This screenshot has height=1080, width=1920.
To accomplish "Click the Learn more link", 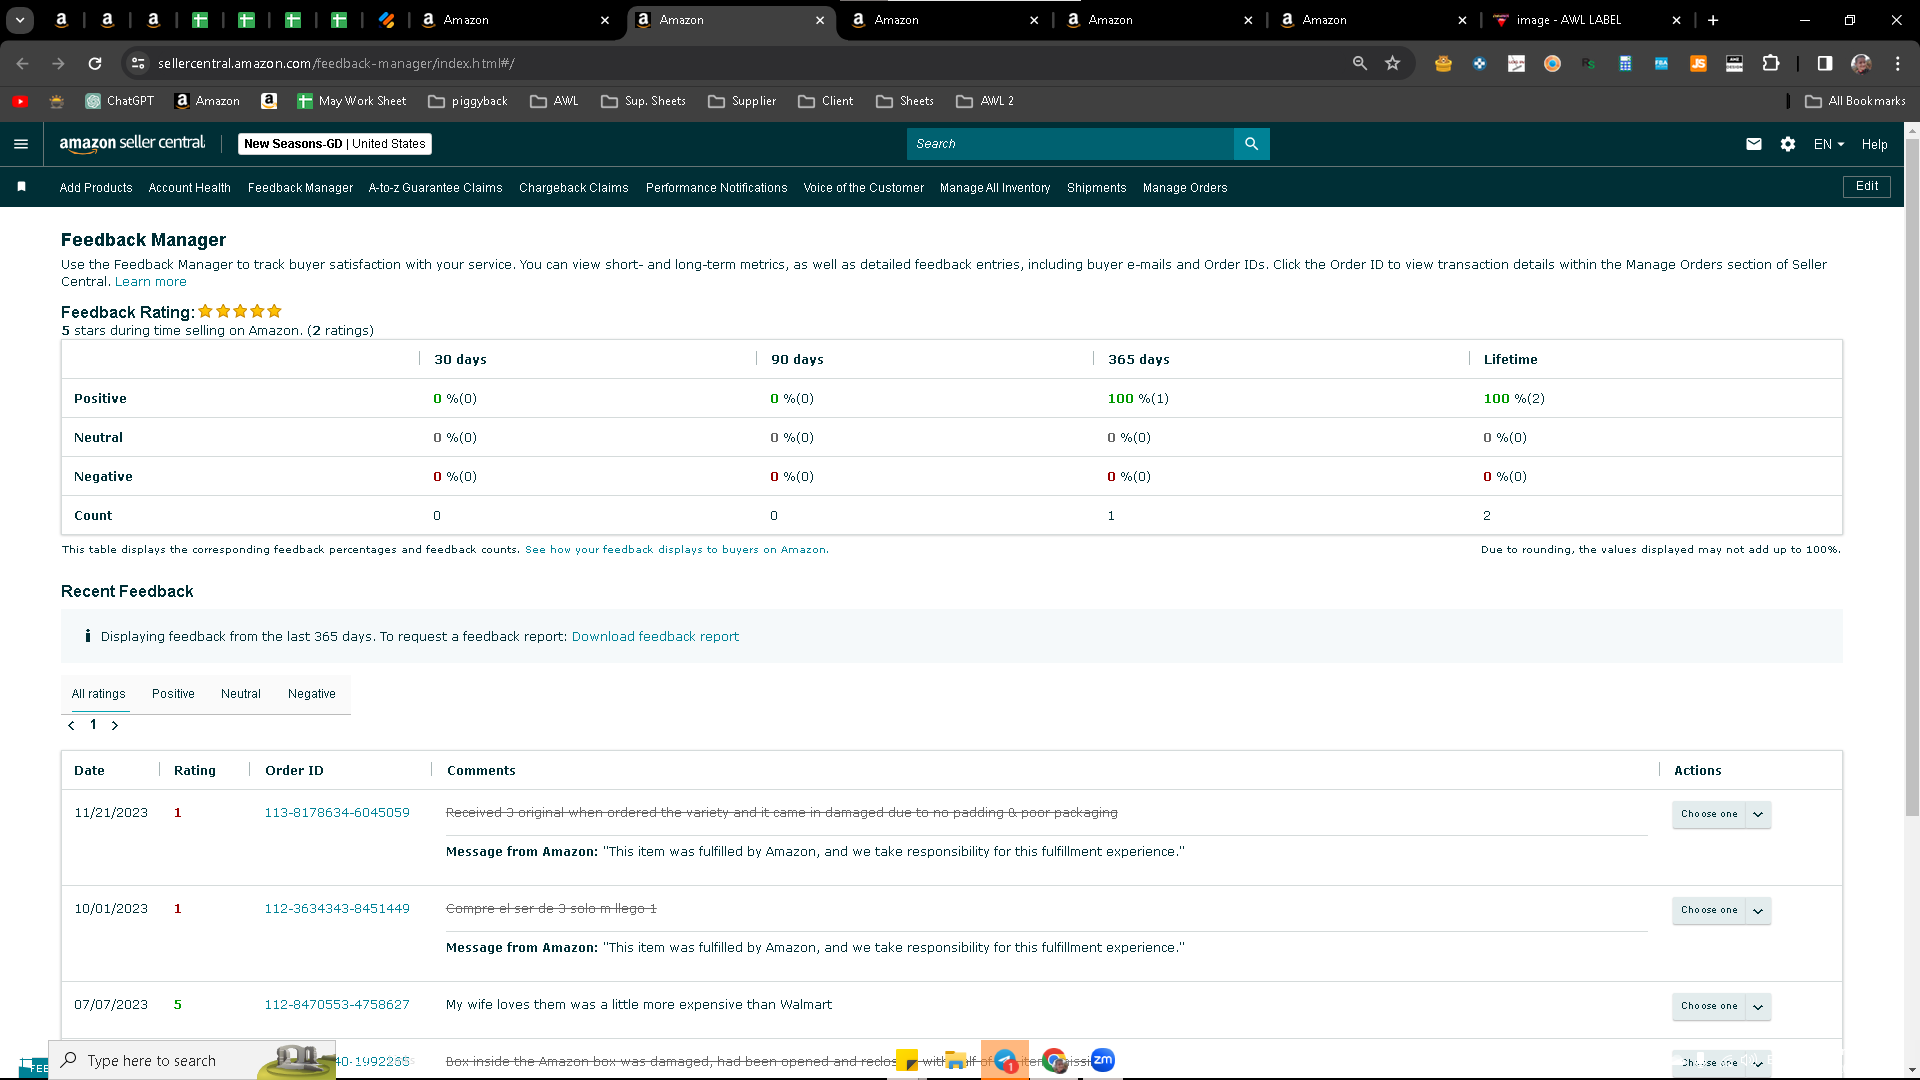I will coord(151,281).
